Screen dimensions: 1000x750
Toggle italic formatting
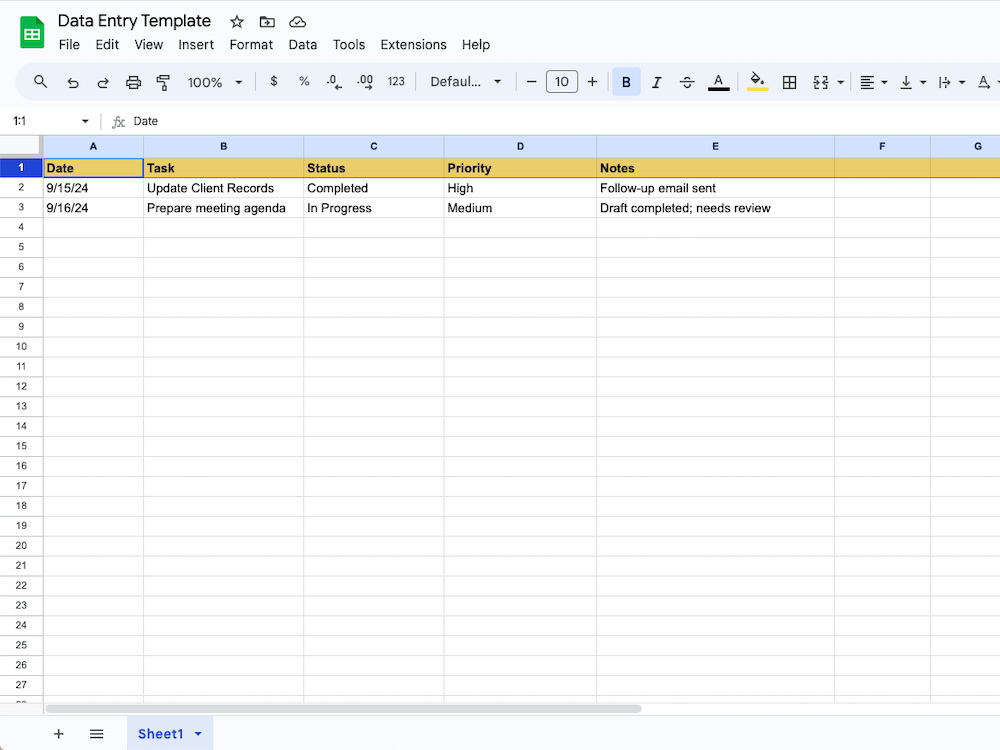[x=656, y=82]
